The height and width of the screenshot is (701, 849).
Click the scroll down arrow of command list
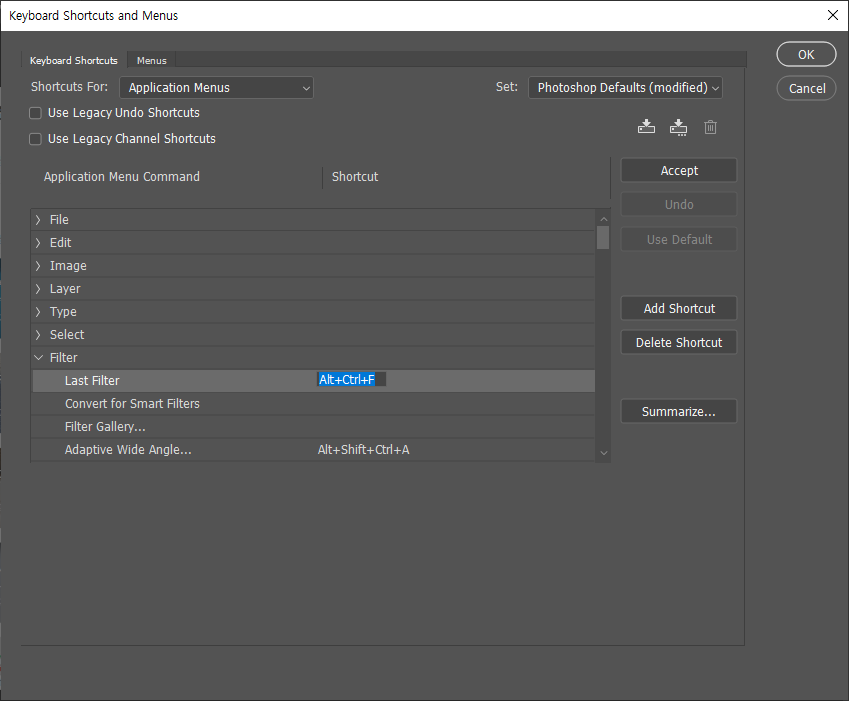point(604,453)
